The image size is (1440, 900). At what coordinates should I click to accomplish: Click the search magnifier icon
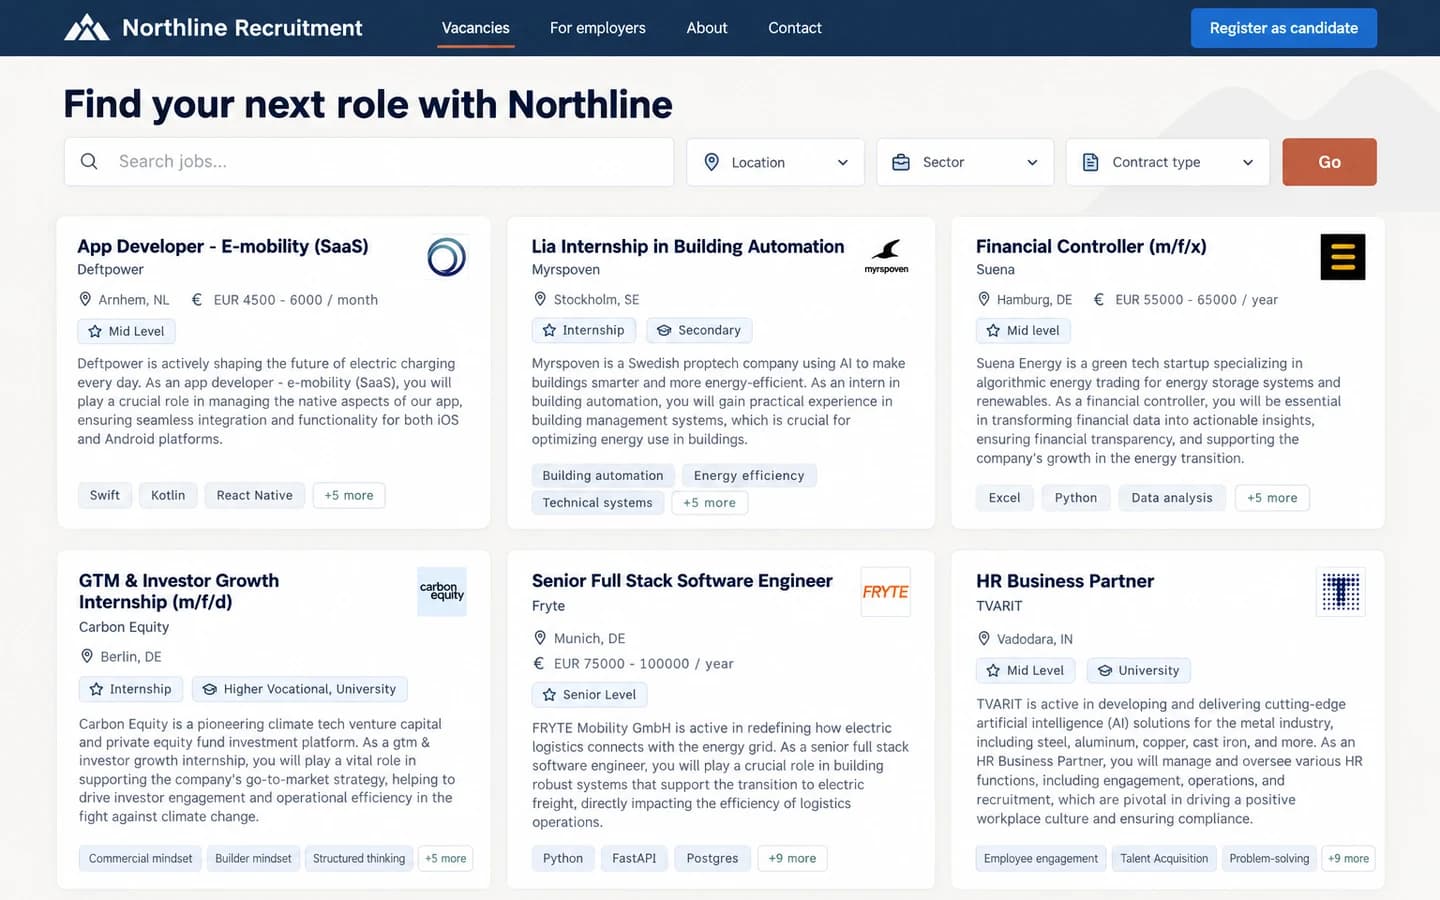(89, 161)
